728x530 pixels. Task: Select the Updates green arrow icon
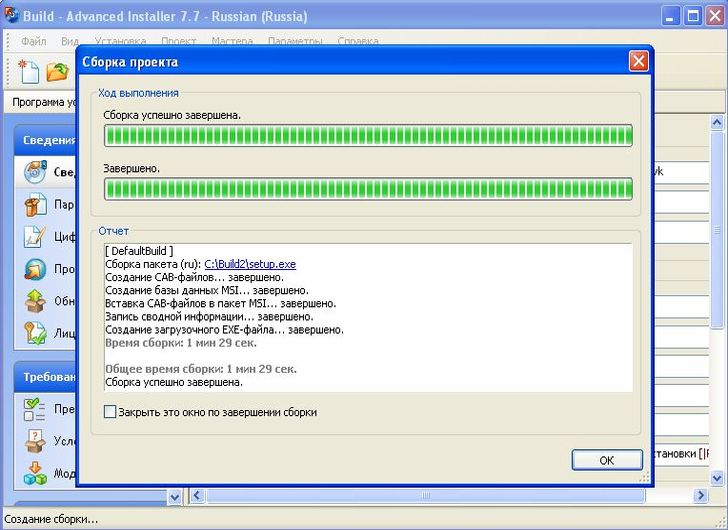pyautogui.click(x=35, y=301)
